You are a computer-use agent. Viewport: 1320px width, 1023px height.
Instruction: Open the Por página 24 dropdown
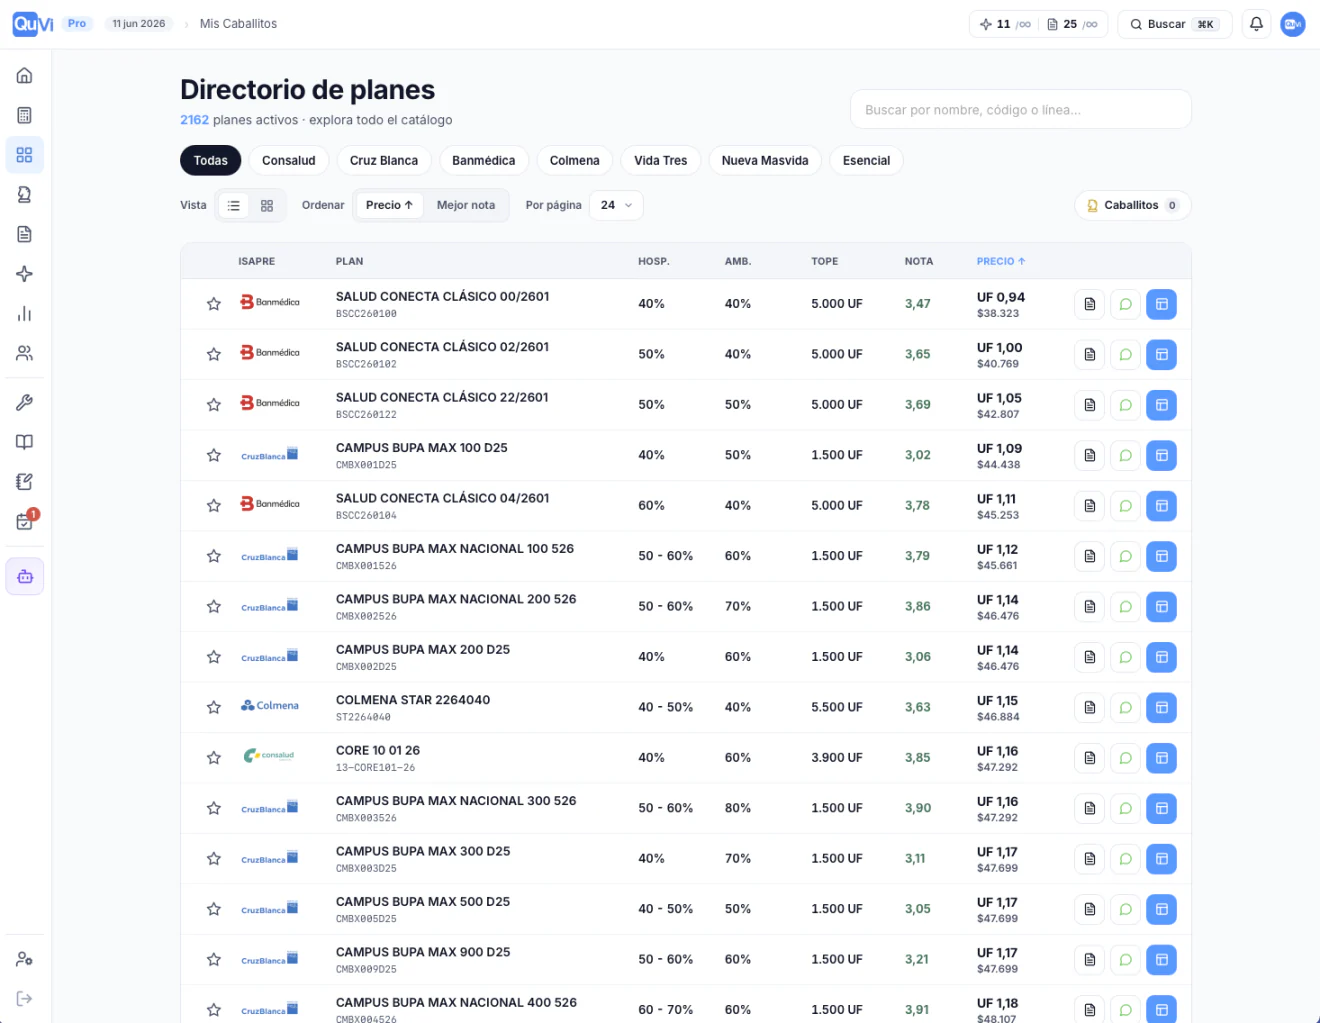(616, 205)
